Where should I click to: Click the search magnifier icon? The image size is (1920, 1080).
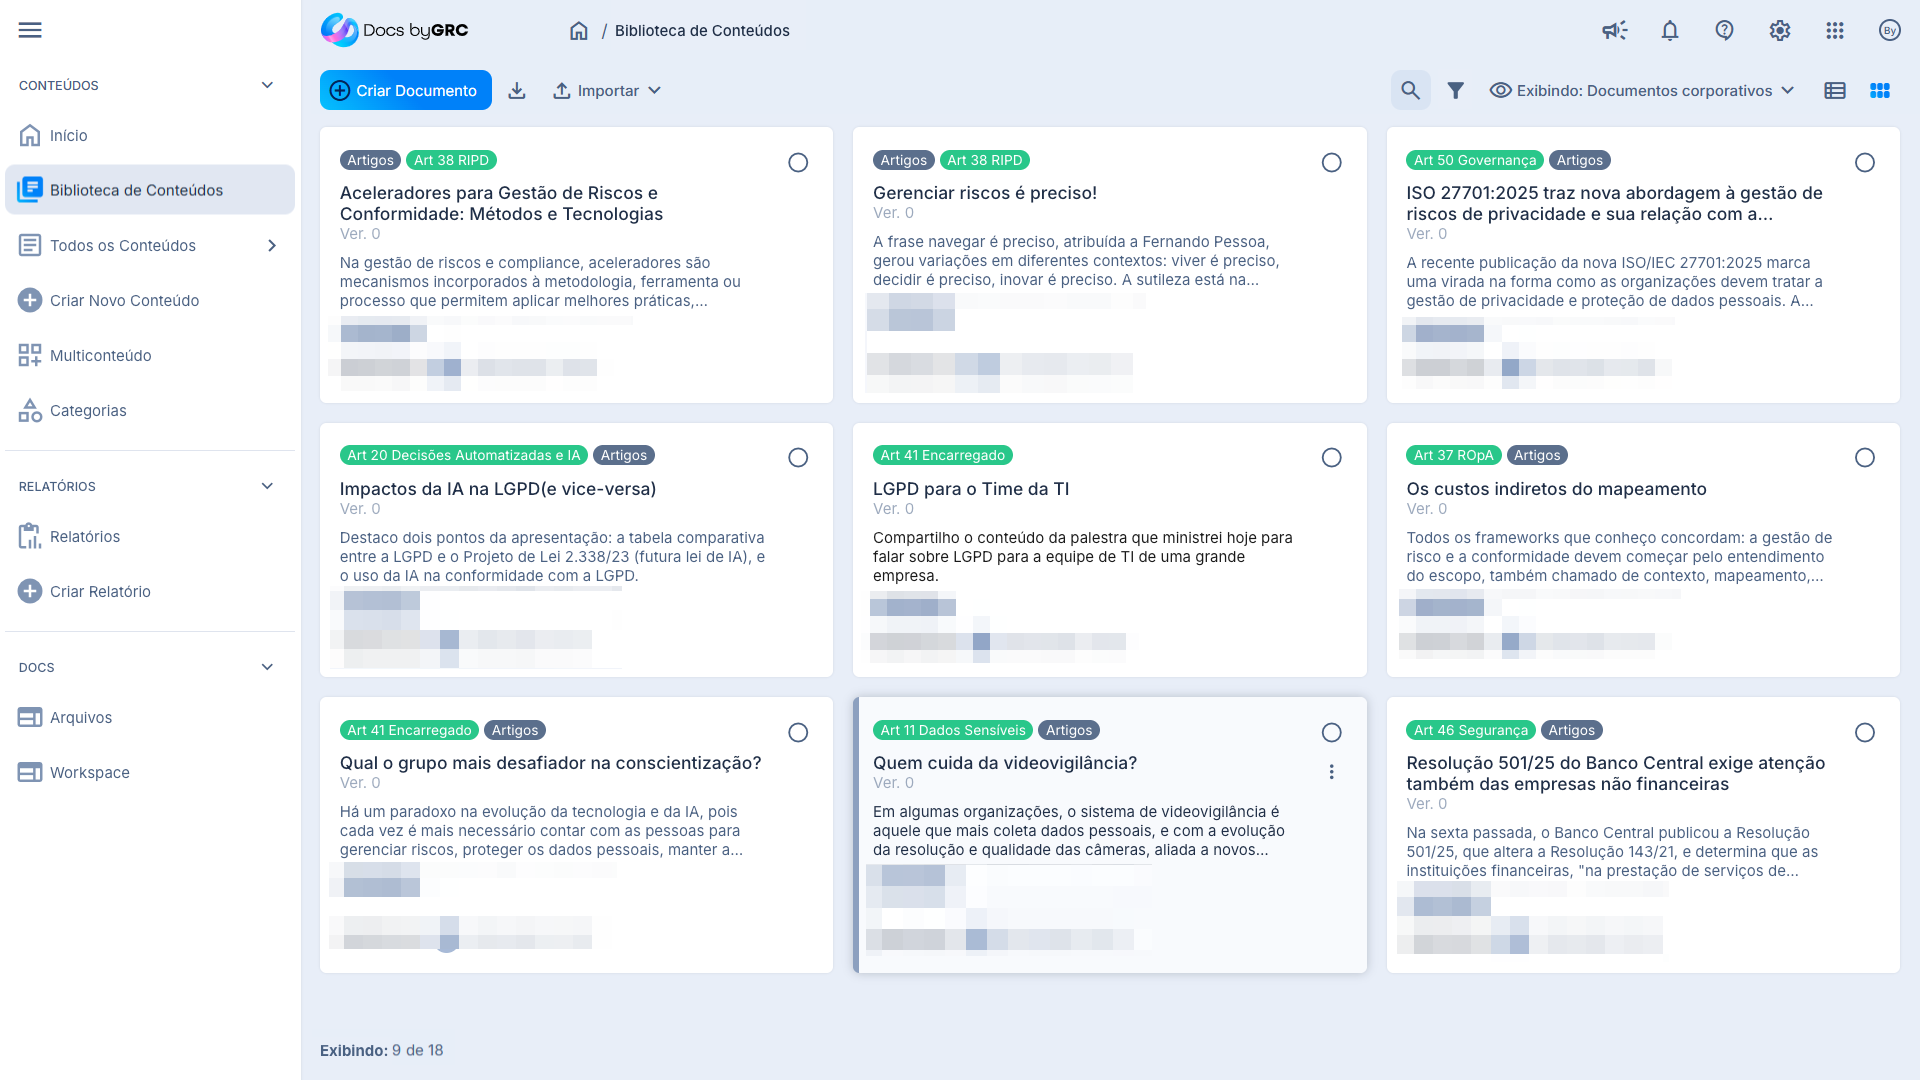pos(1410,91)
